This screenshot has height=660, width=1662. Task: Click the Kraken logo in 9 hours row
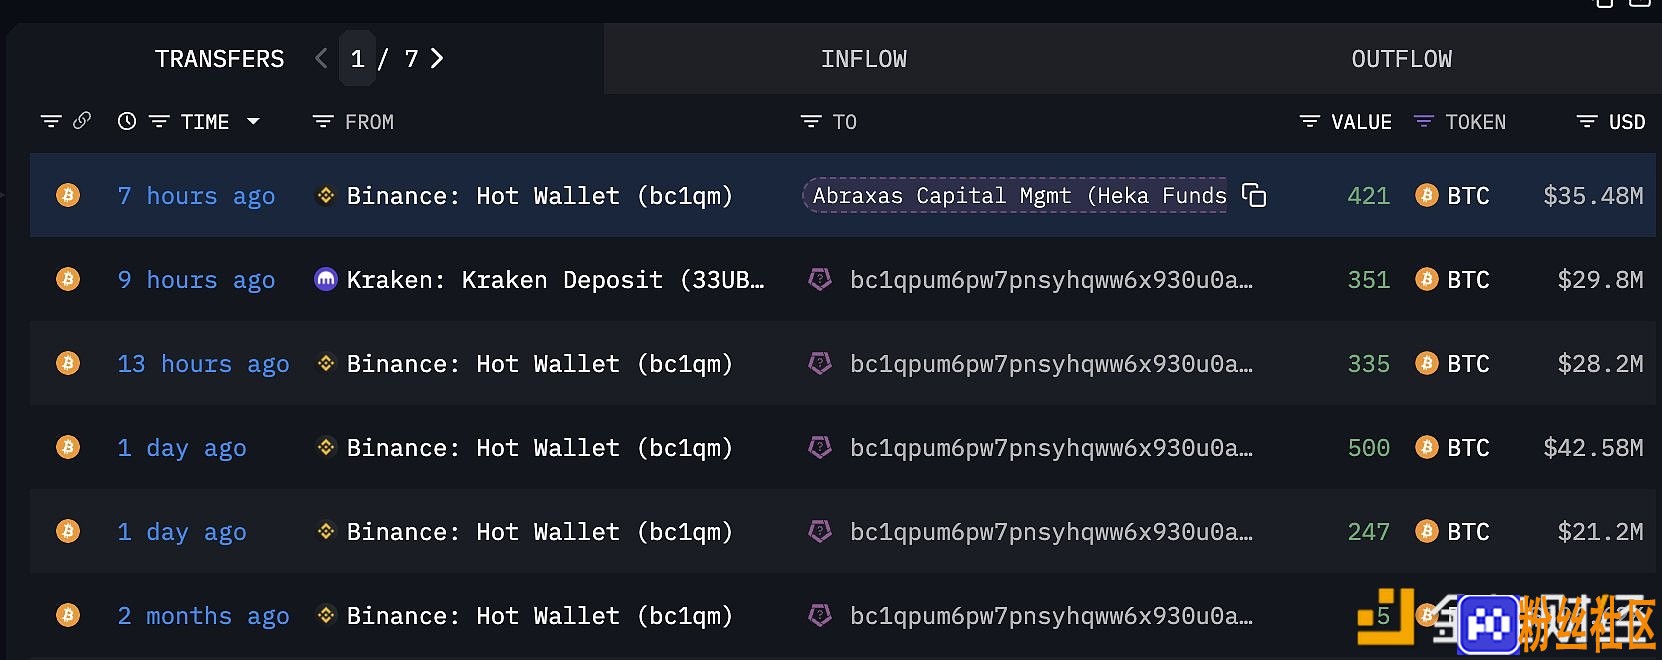click(326, 279)
